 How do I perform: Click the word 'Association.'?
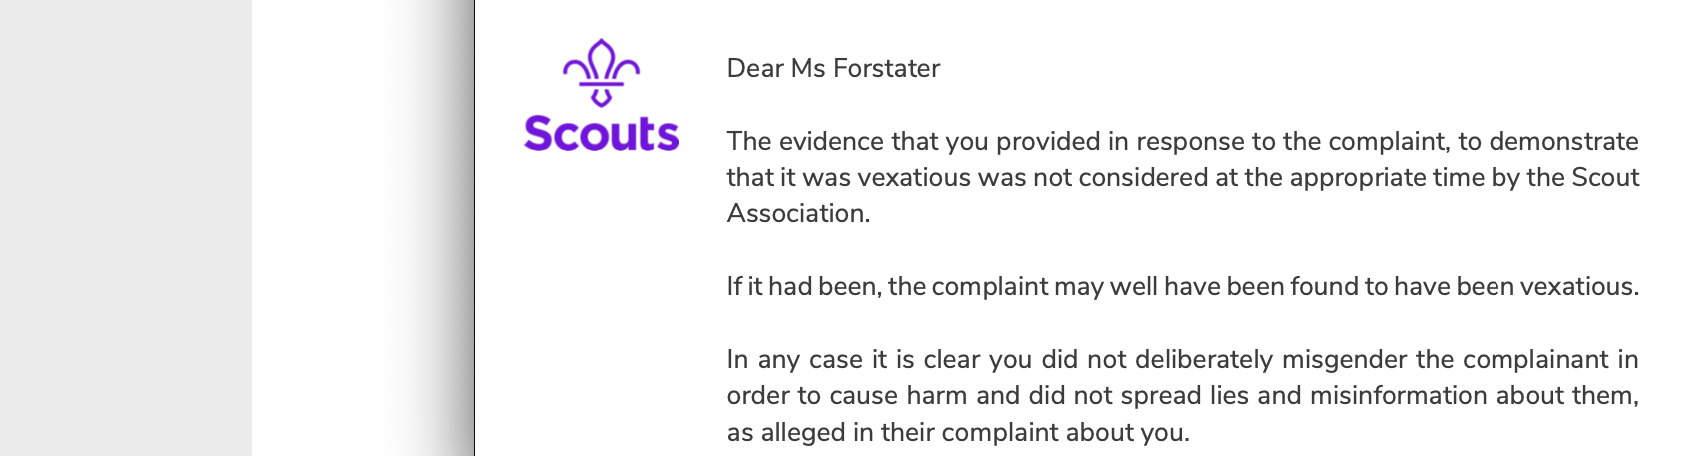coord(798,213)
